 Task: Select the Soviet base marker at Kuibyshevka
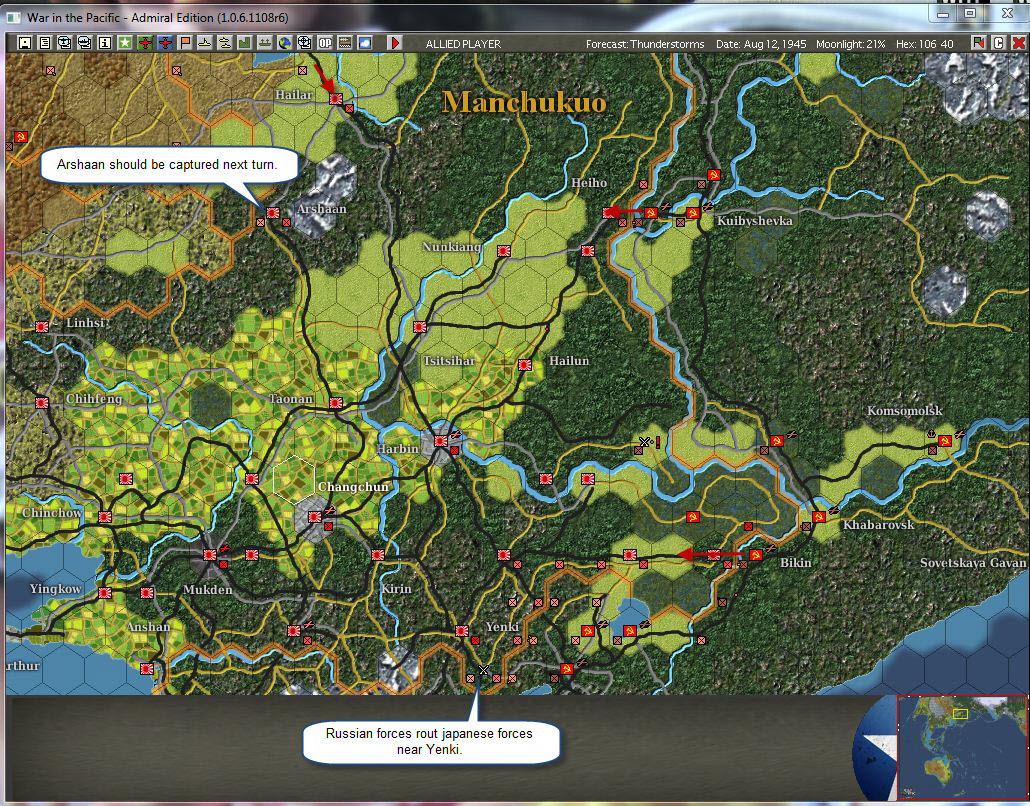[x=692, y=213]
